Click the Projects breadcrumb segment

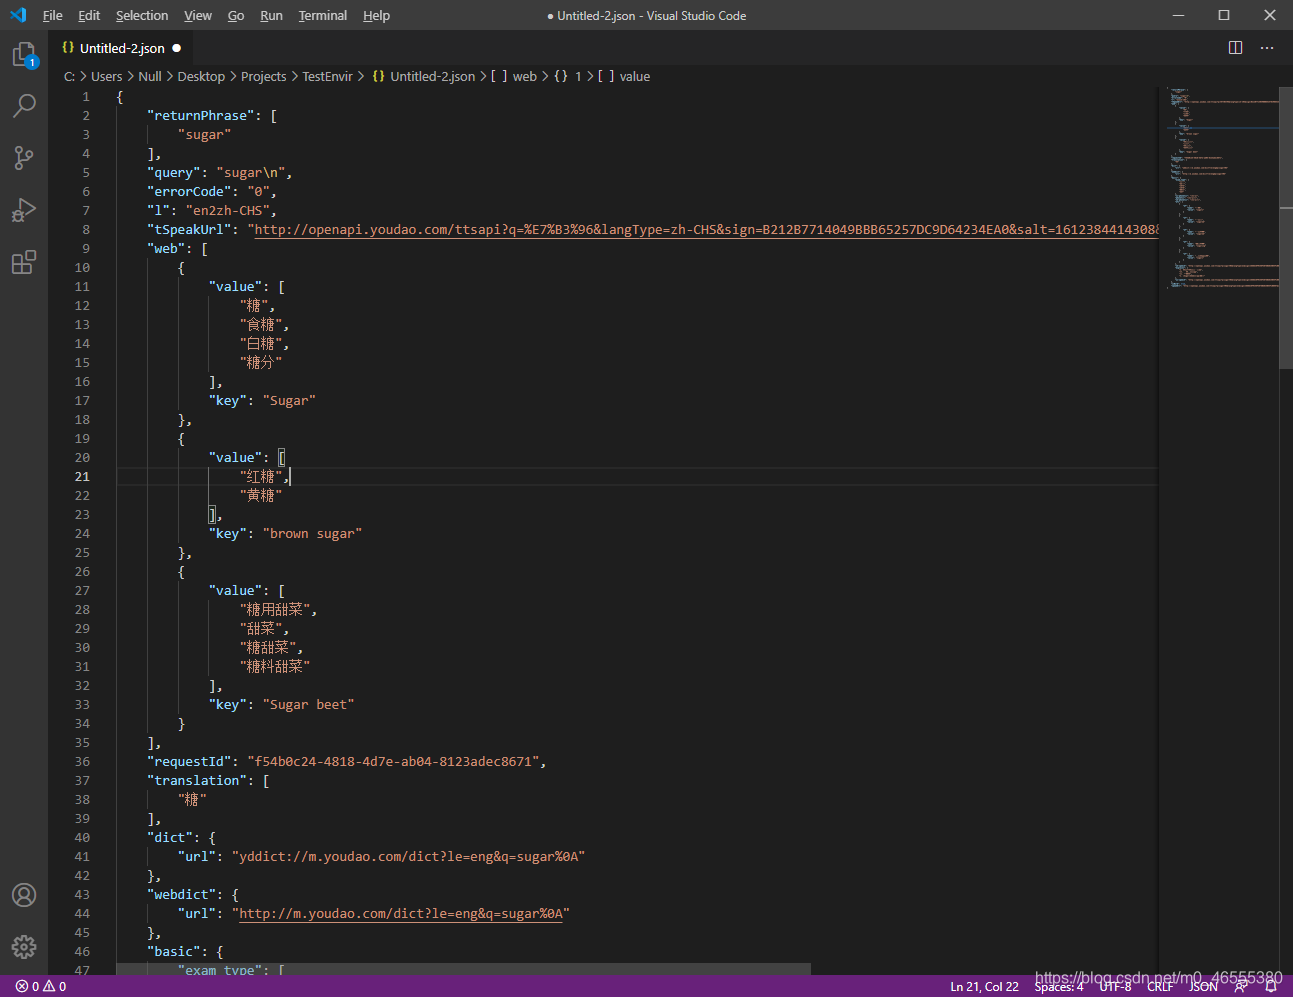pos(263,76)
